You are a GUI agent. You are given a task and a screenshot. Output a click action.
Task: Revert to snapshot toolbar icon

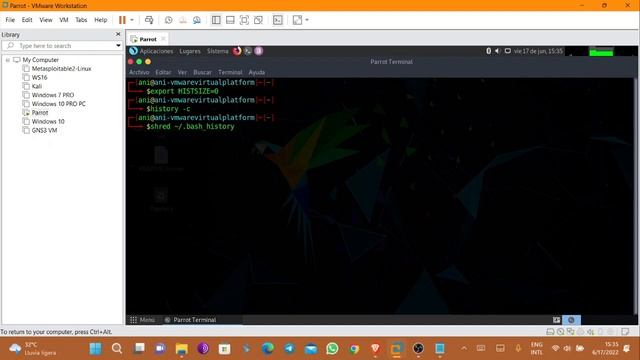coord(182,20)
